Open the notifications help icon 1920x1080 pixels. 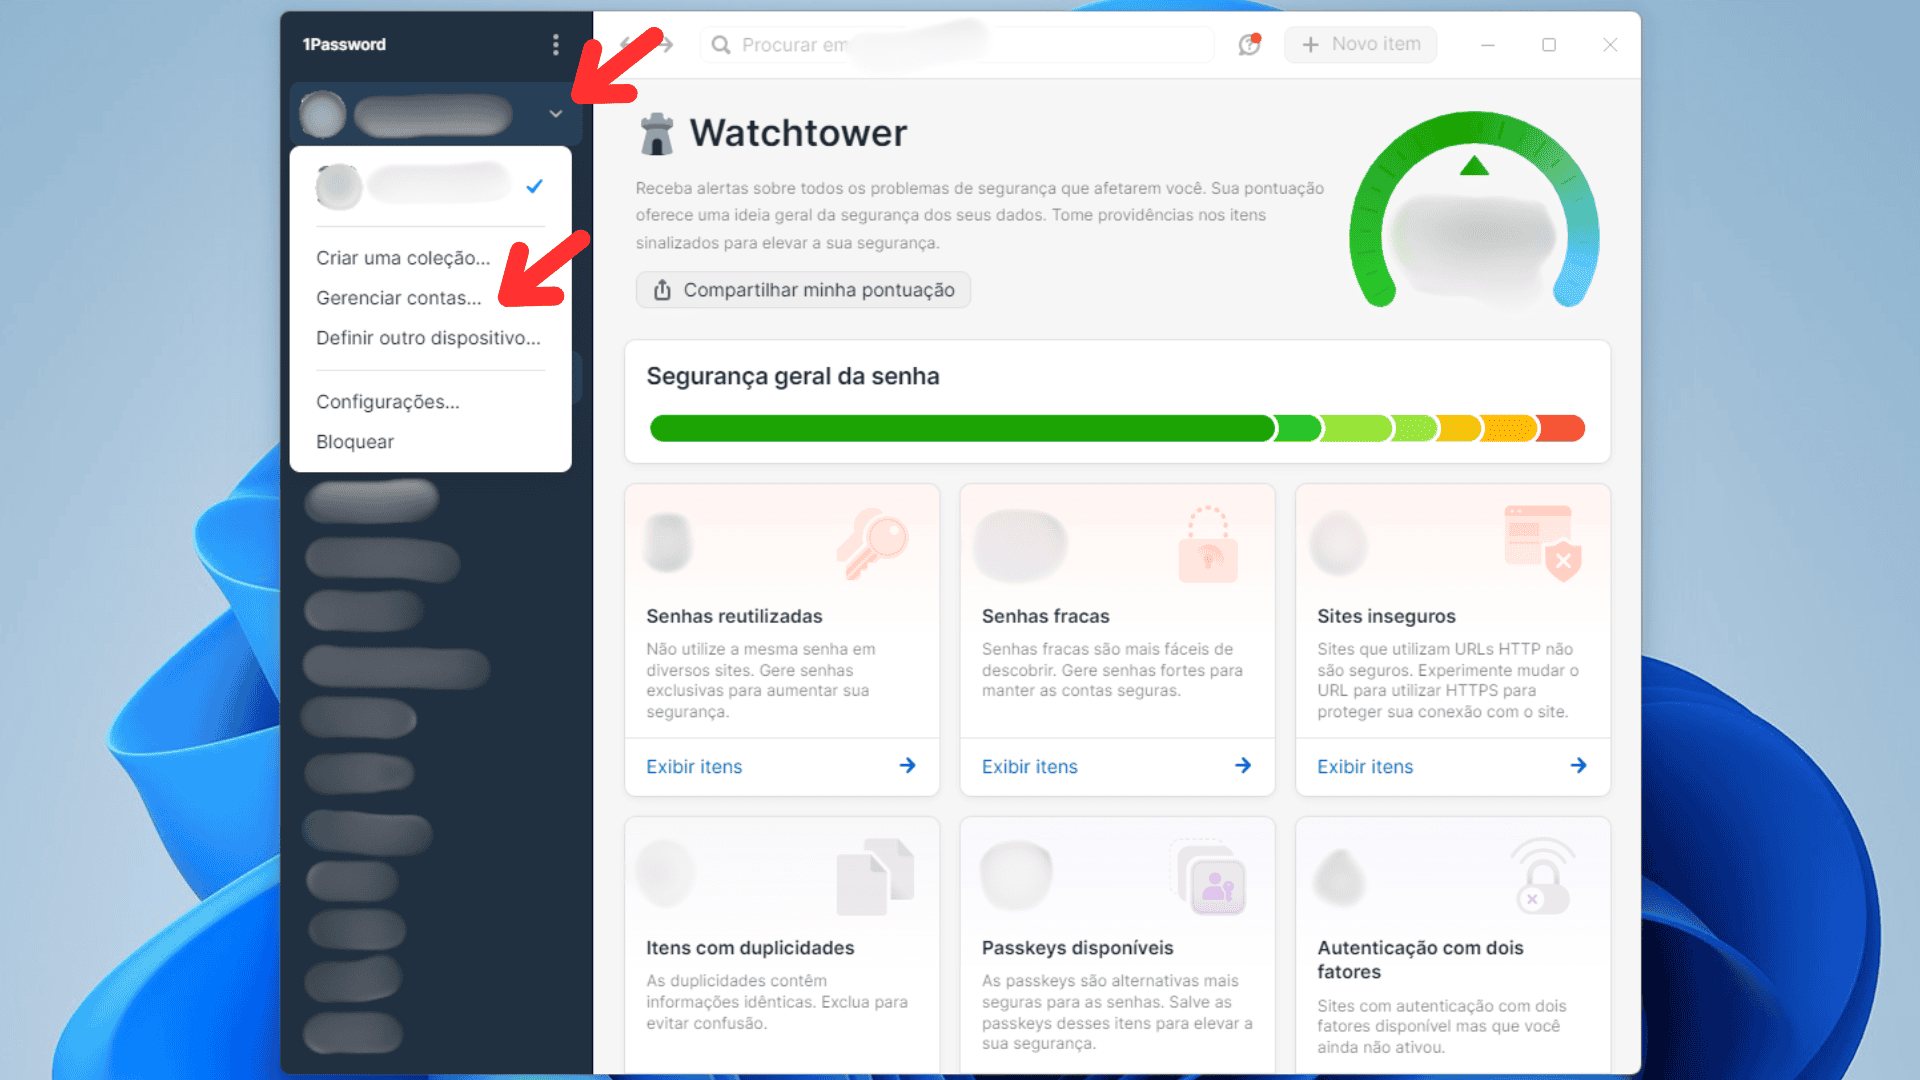tap(1249, 44)
